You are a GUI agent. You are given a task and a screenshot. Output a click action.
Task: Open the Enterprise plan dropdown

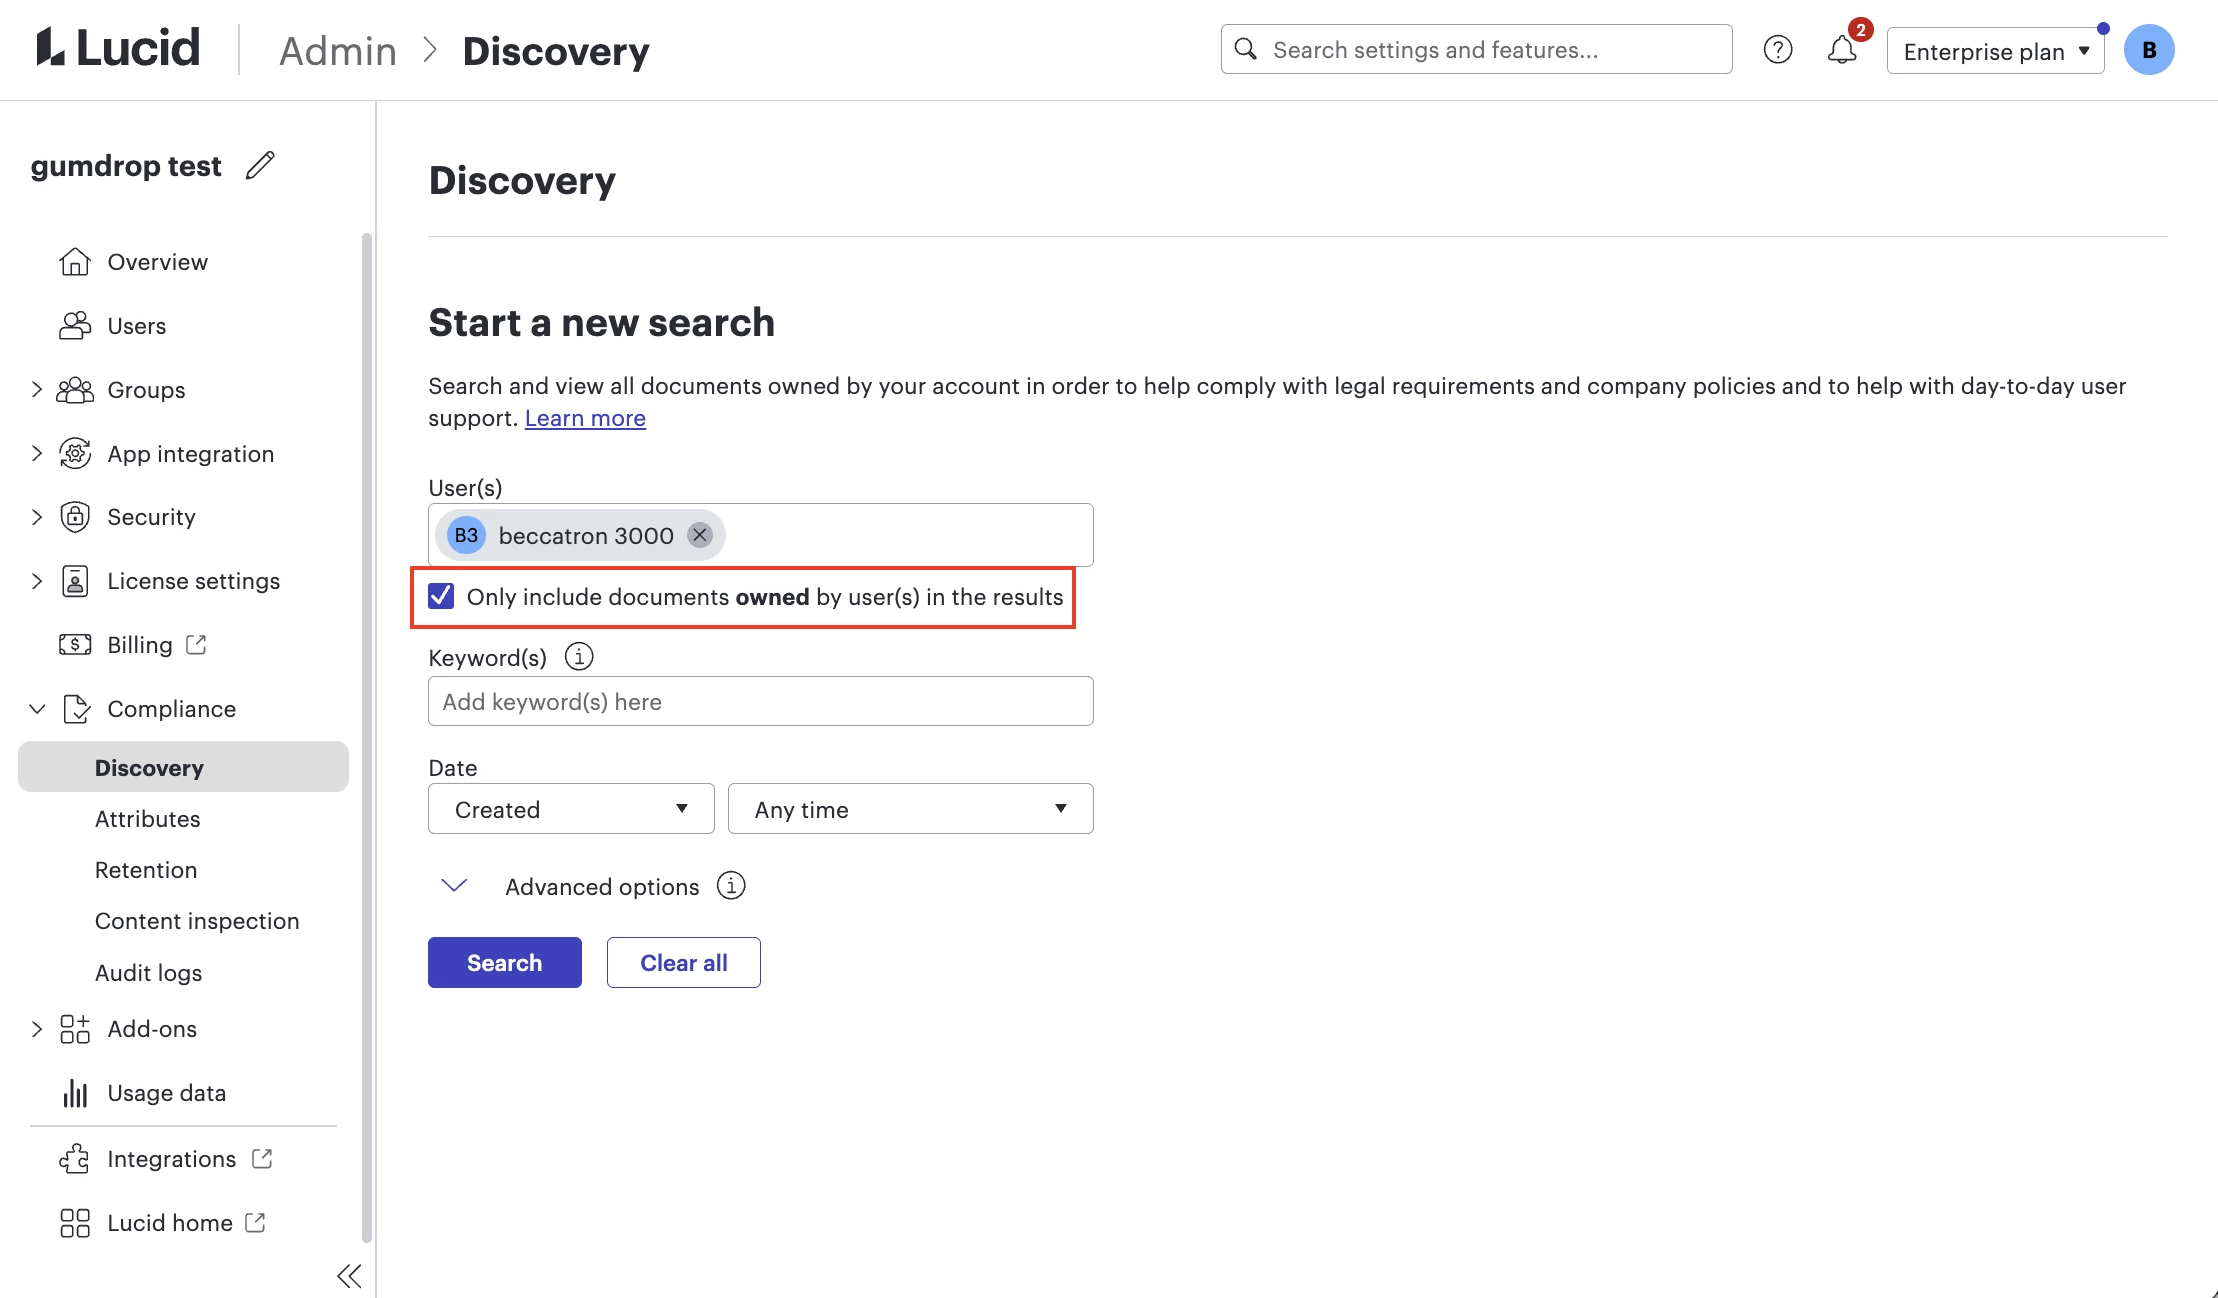click(1995, 51)
